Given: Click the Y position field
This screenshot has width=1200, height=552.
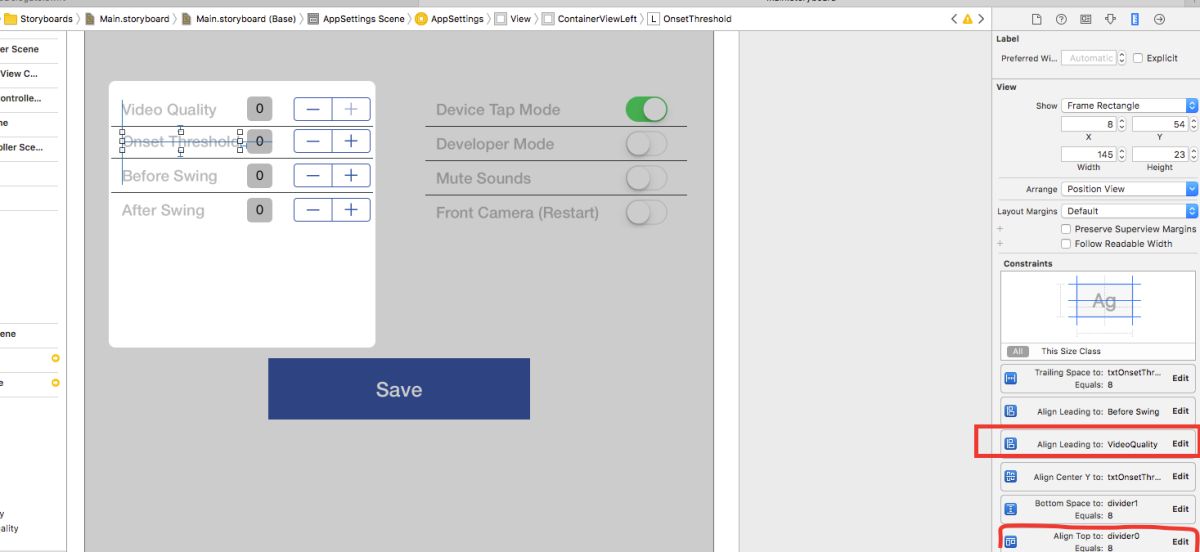Looking at the screenshot, I should (1160, 124).
